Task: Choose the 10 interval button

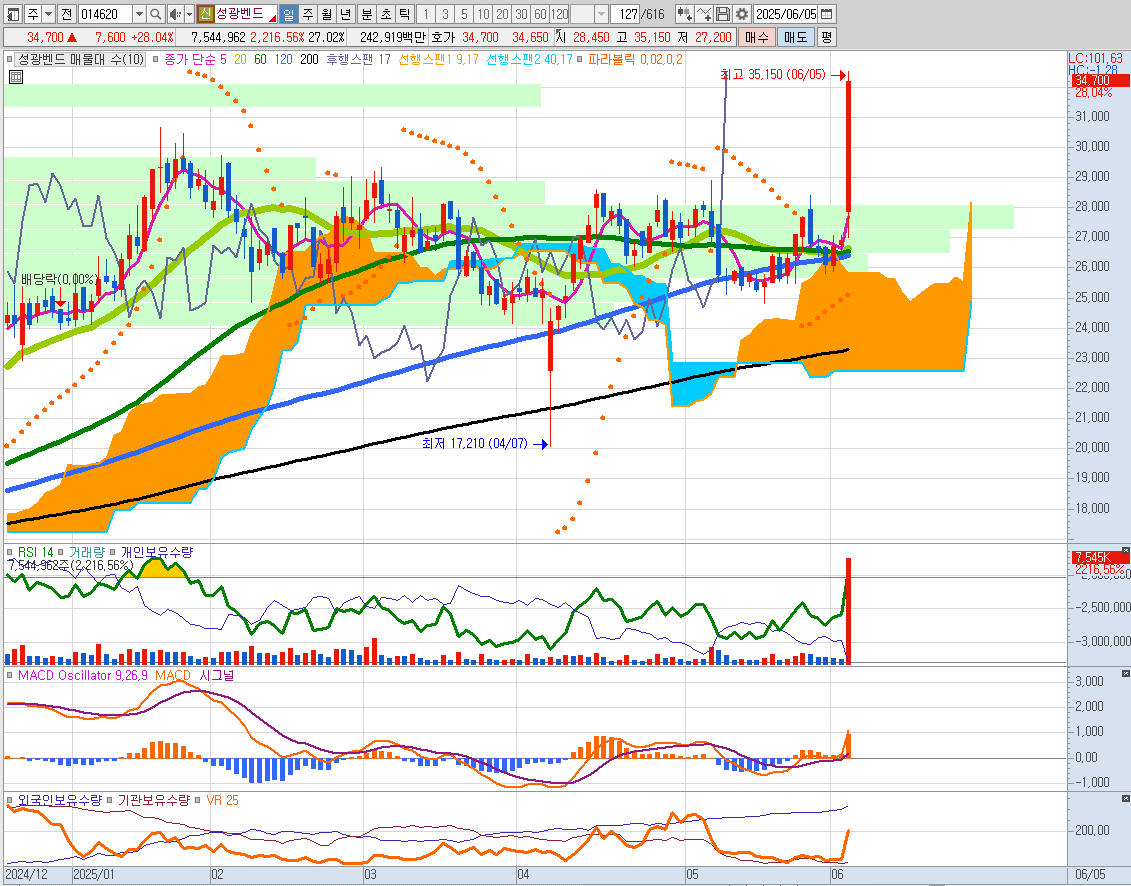Action: tap(483, 14)
